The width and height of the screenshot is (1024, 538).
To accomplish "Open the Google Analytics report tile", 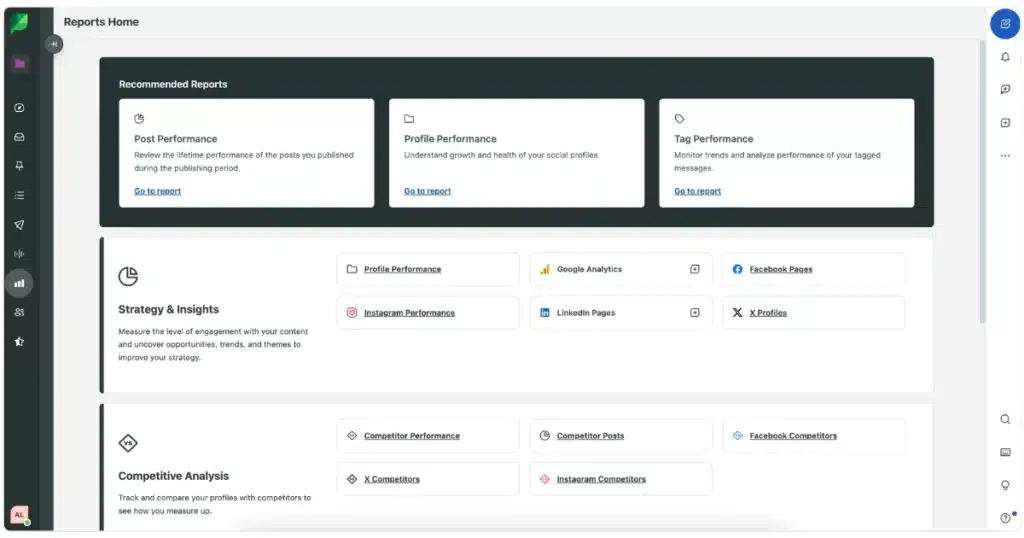I will coord(621,269).
